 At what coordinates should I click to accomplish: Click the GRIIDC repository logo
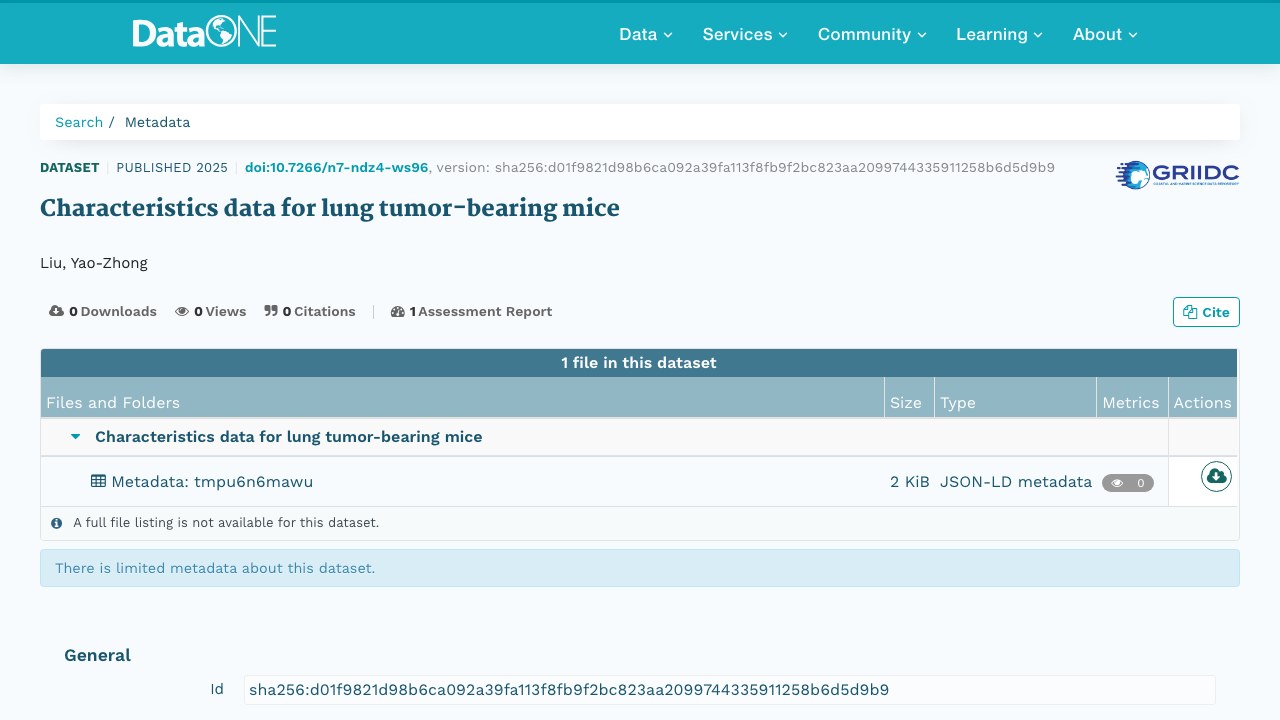tap(1177, 175)
